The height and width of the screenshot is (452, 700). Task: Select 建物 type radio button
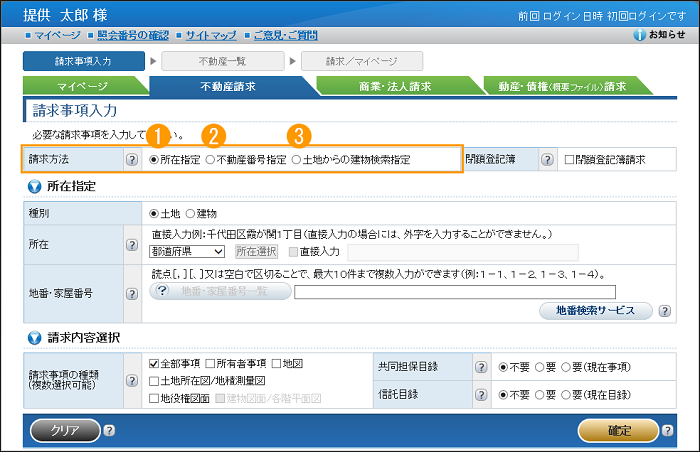point(191,214)
